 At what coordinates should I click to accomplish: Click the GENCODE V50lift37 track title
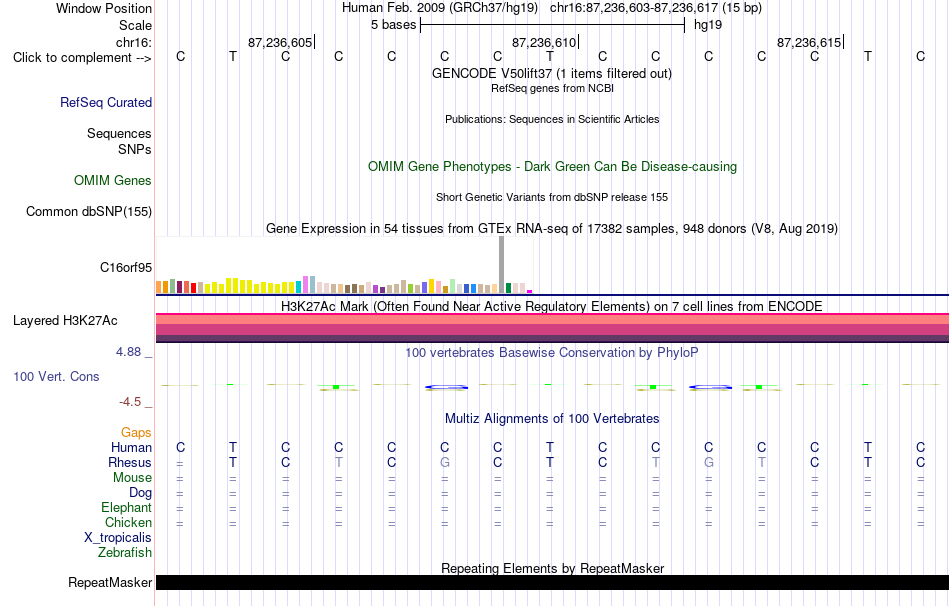point(551,73)
